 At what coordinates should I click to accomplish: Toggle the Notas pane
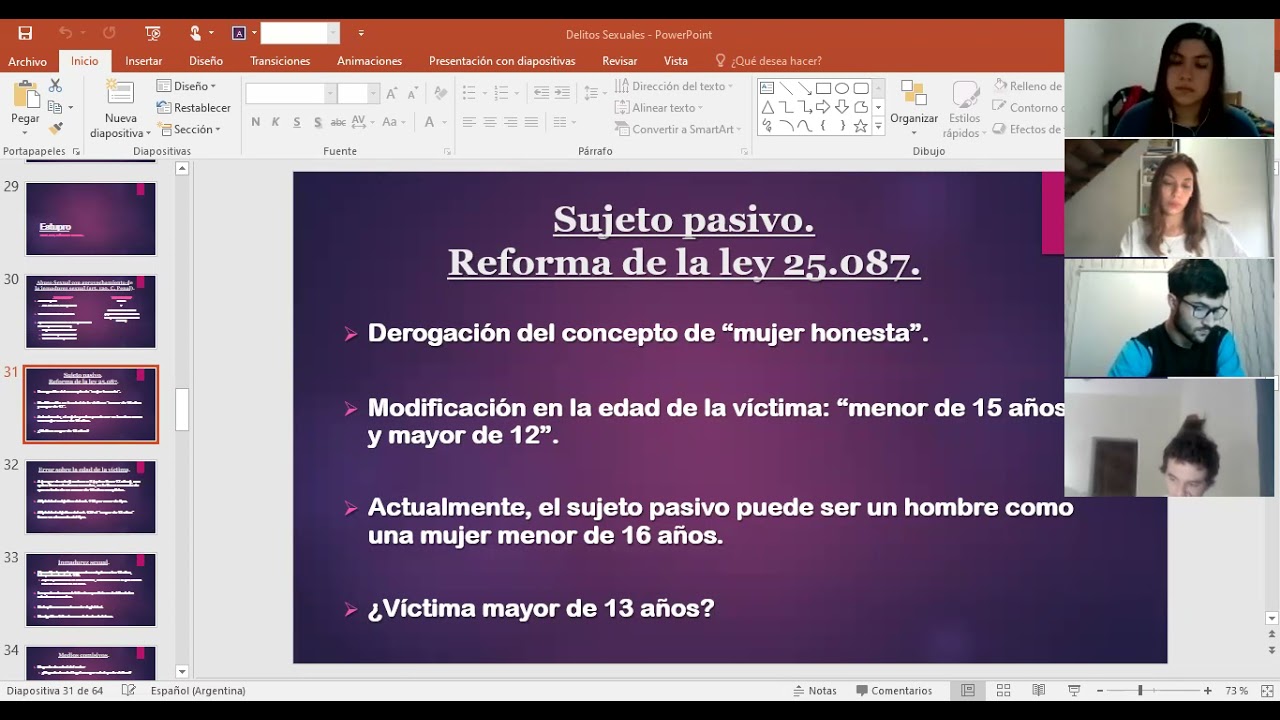point(815,690)
